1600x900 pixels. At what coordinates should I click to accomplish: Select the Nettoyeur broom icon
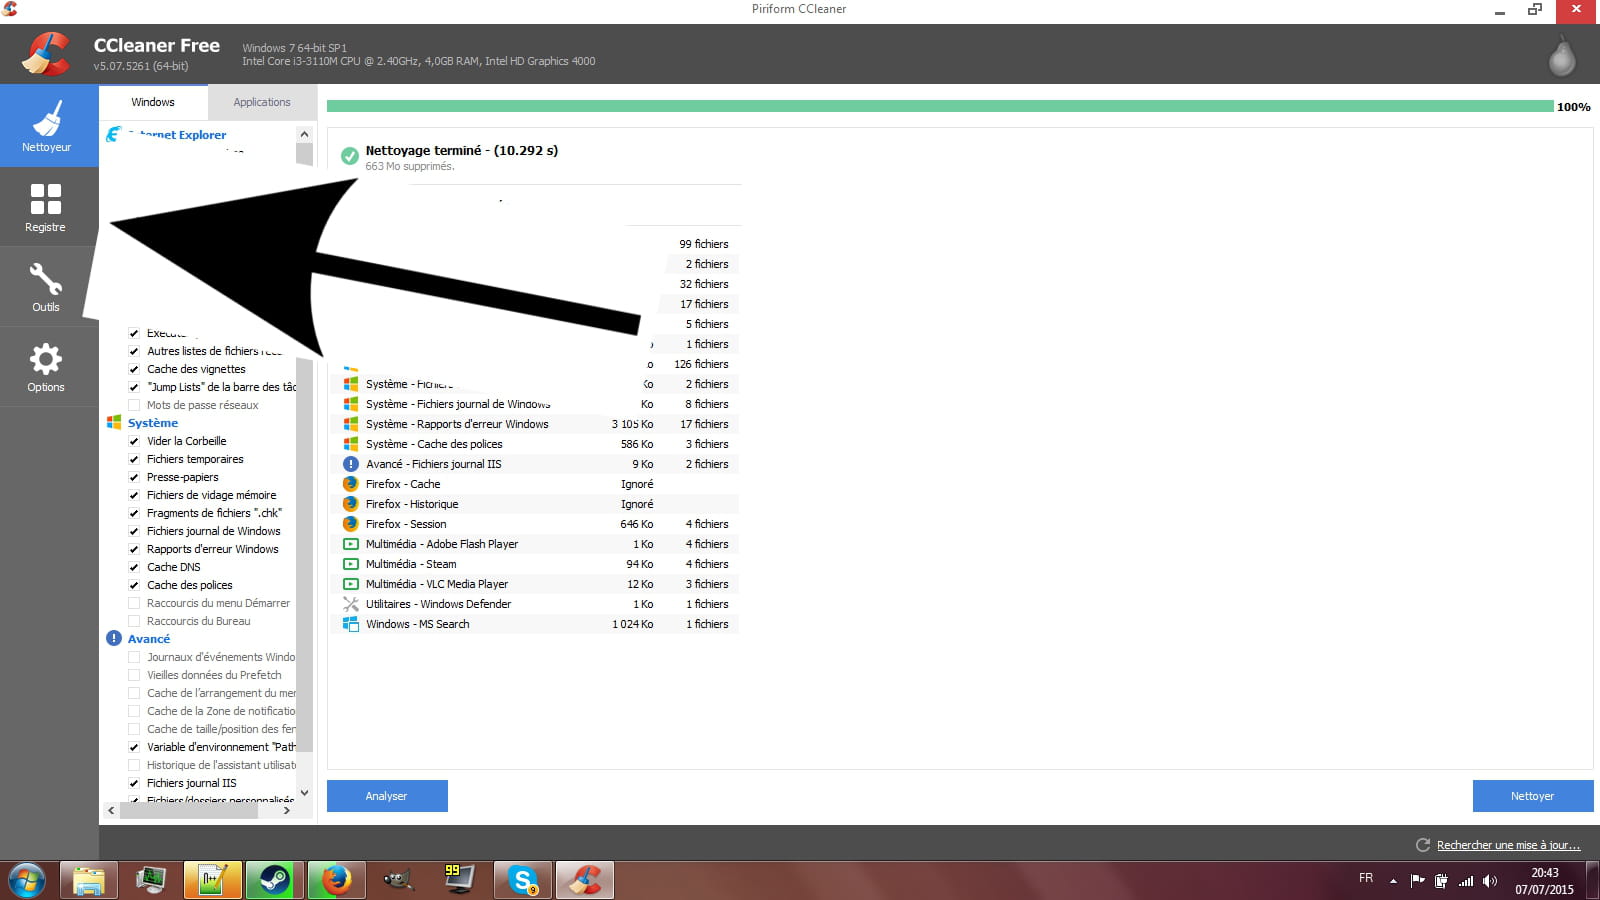click(x=46, y=126)
